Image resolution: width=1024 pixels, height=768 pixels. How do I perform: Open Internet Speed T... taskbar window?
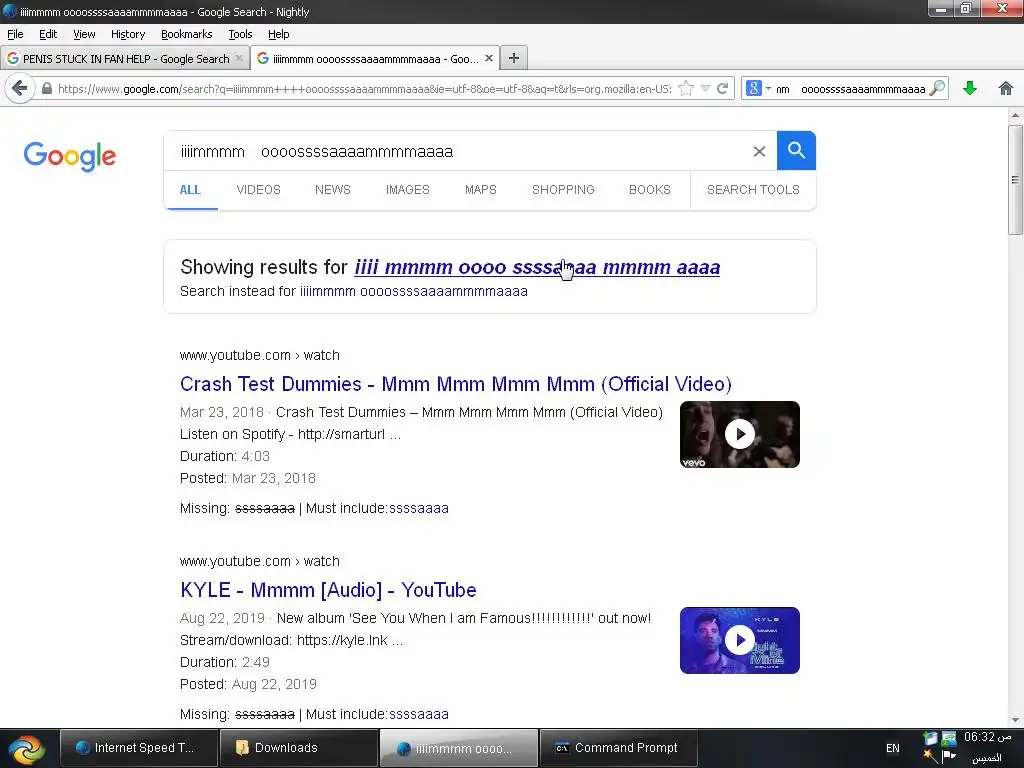pyautogui.click(x=138, y=748)
